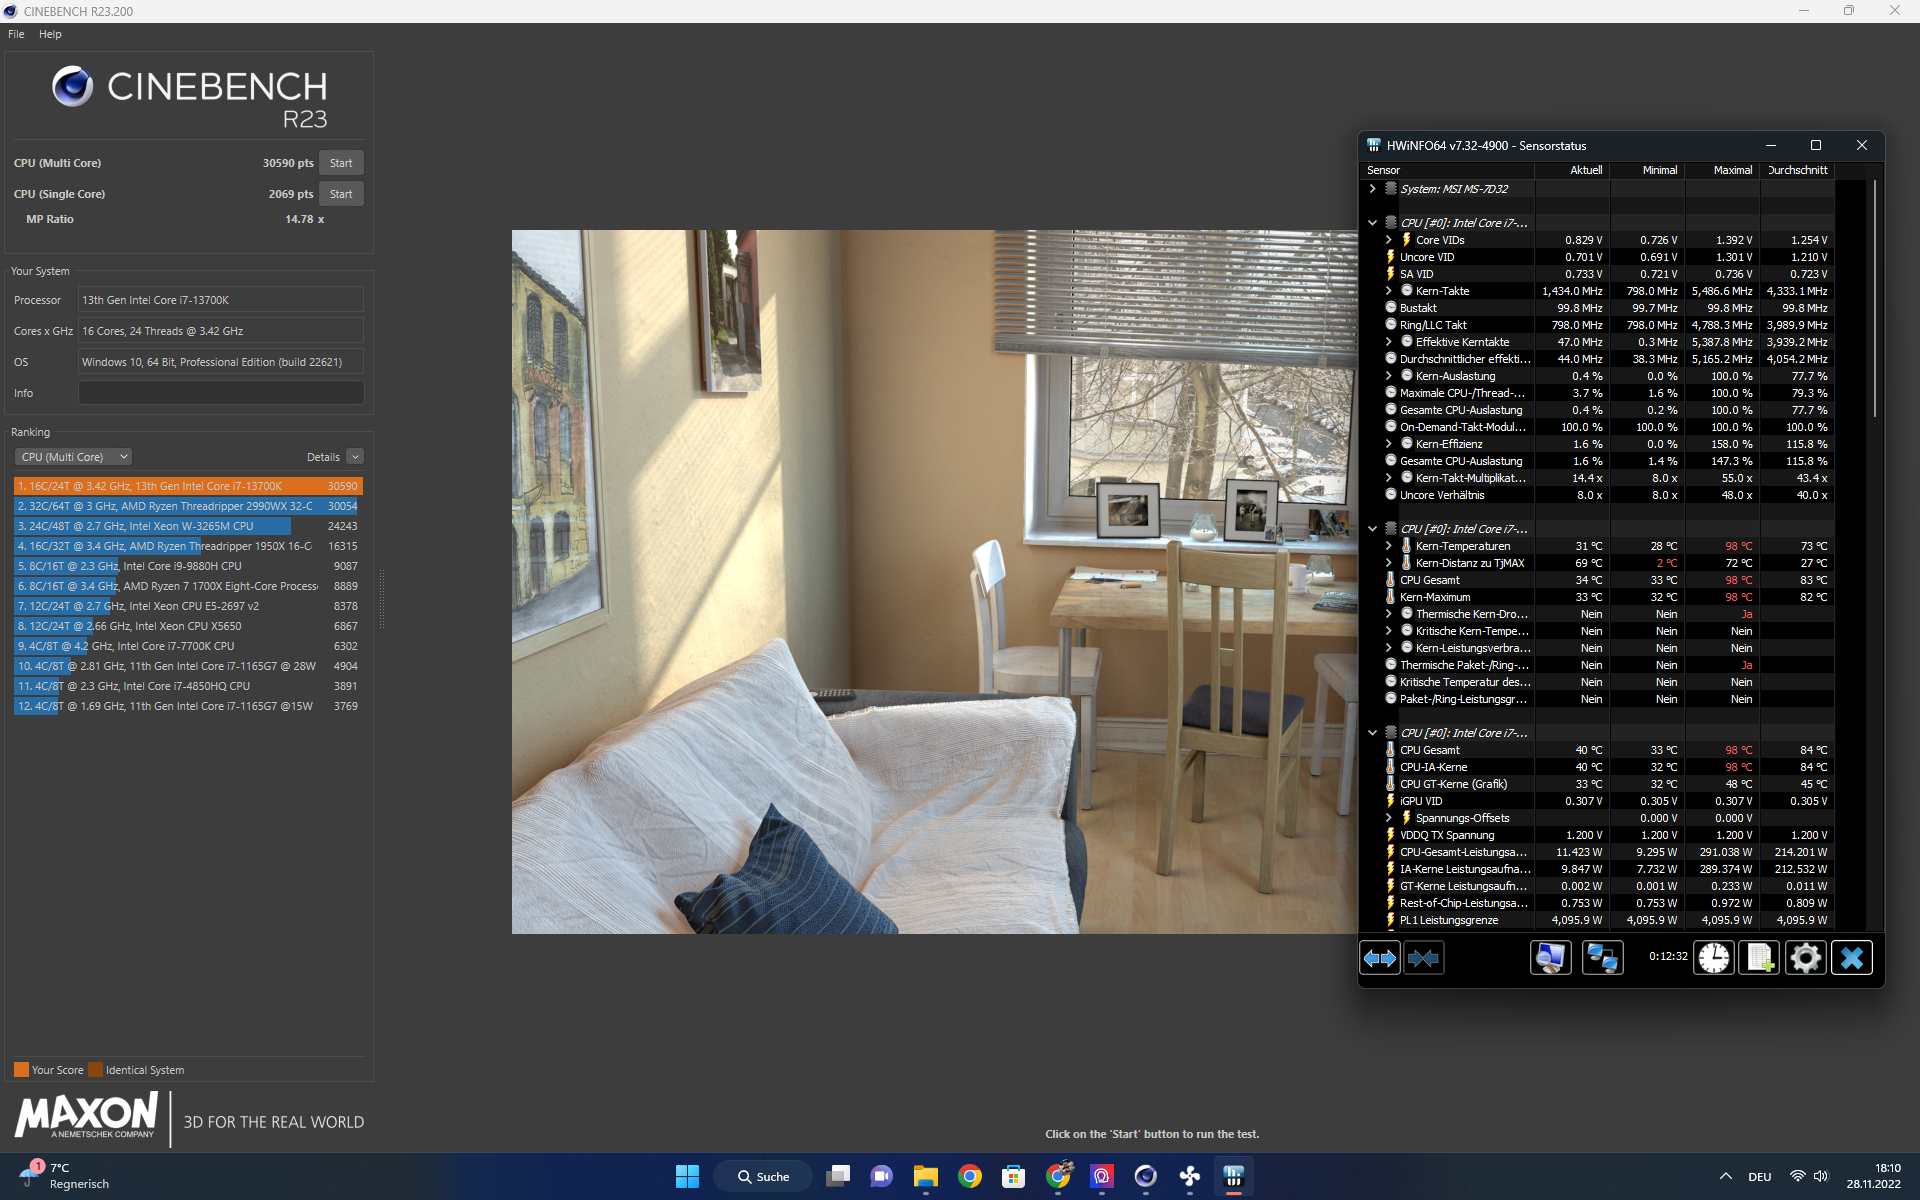
Task: Click the Minimal column header
Action: click(x=1647, y=170)
